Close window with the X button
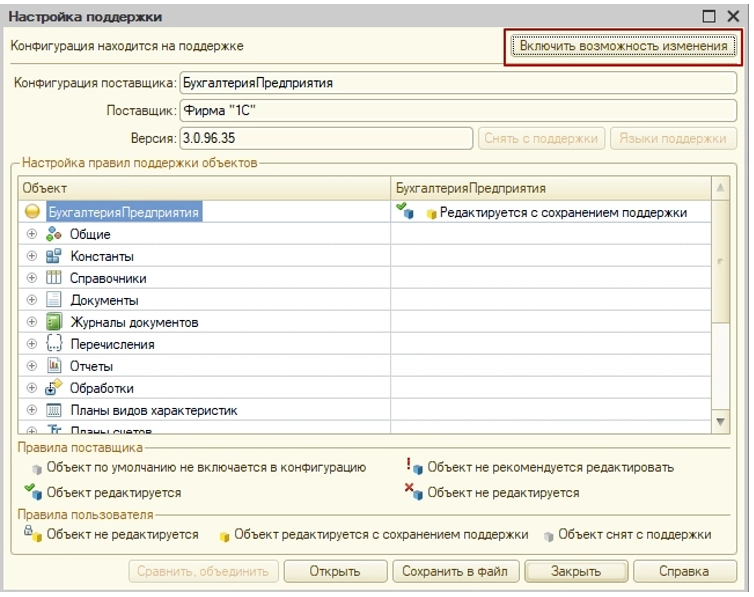 coord(733,16)
